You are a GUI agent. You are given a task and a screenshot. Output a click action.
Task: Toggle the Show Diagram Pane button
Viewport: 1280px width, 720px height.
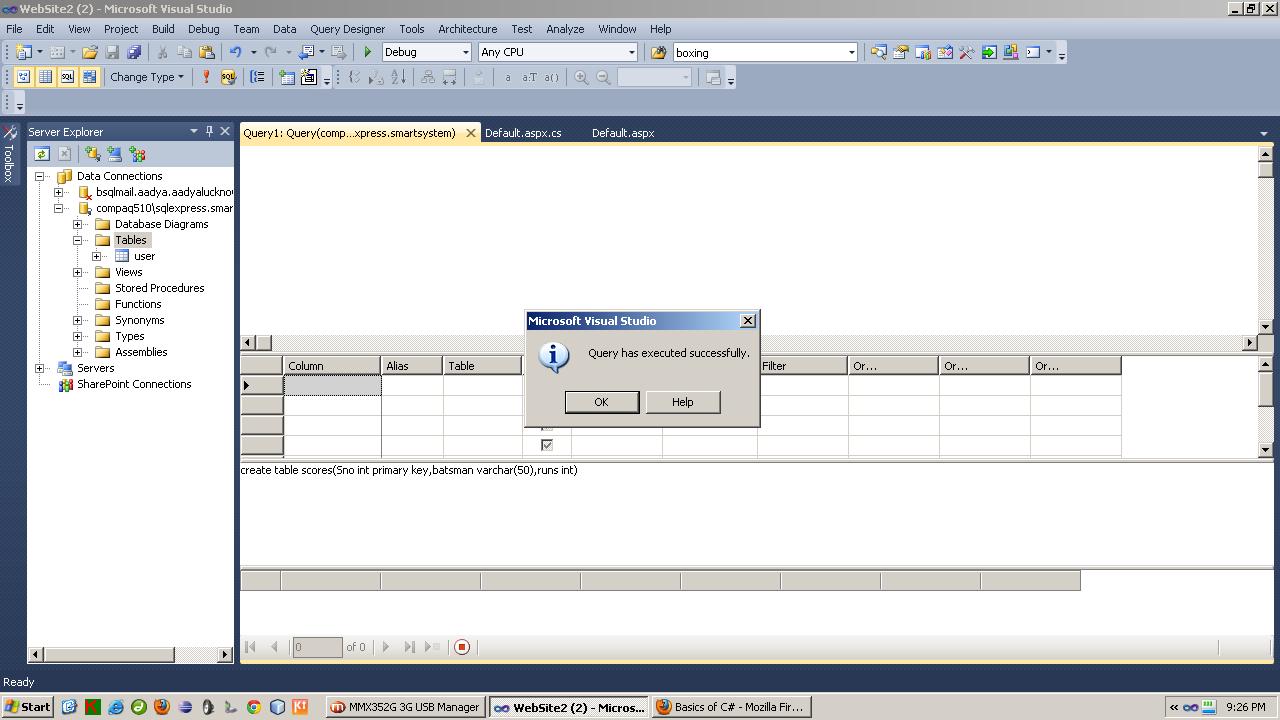[23, 77]
